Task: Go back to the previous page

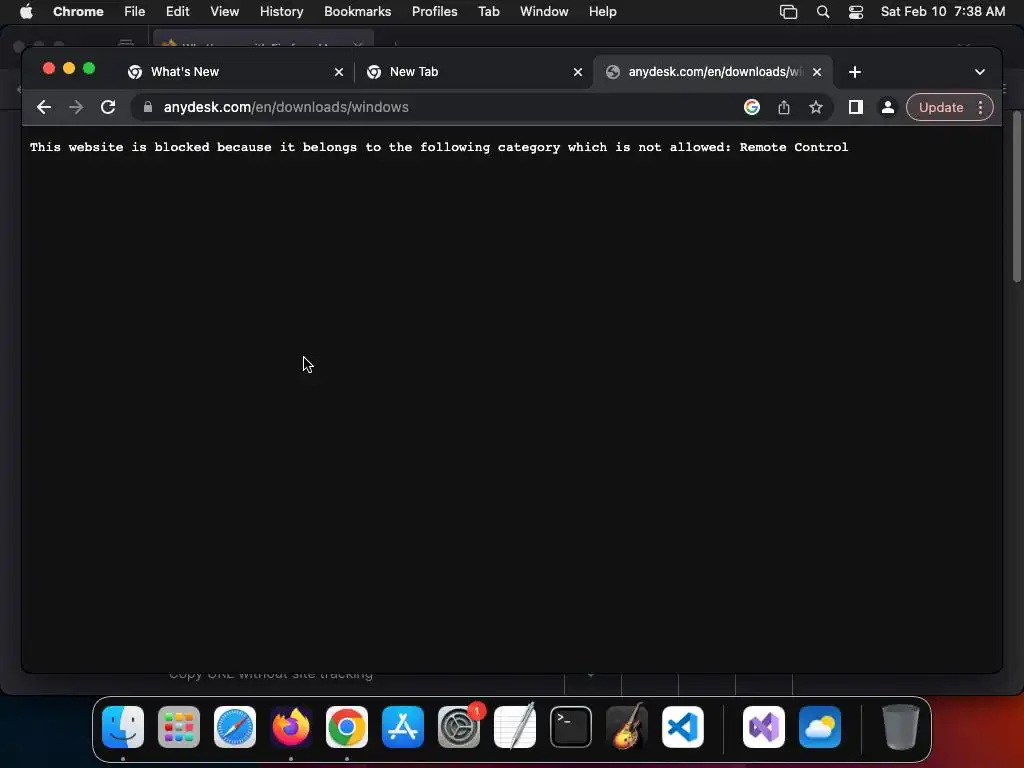Action: [44, 107]
